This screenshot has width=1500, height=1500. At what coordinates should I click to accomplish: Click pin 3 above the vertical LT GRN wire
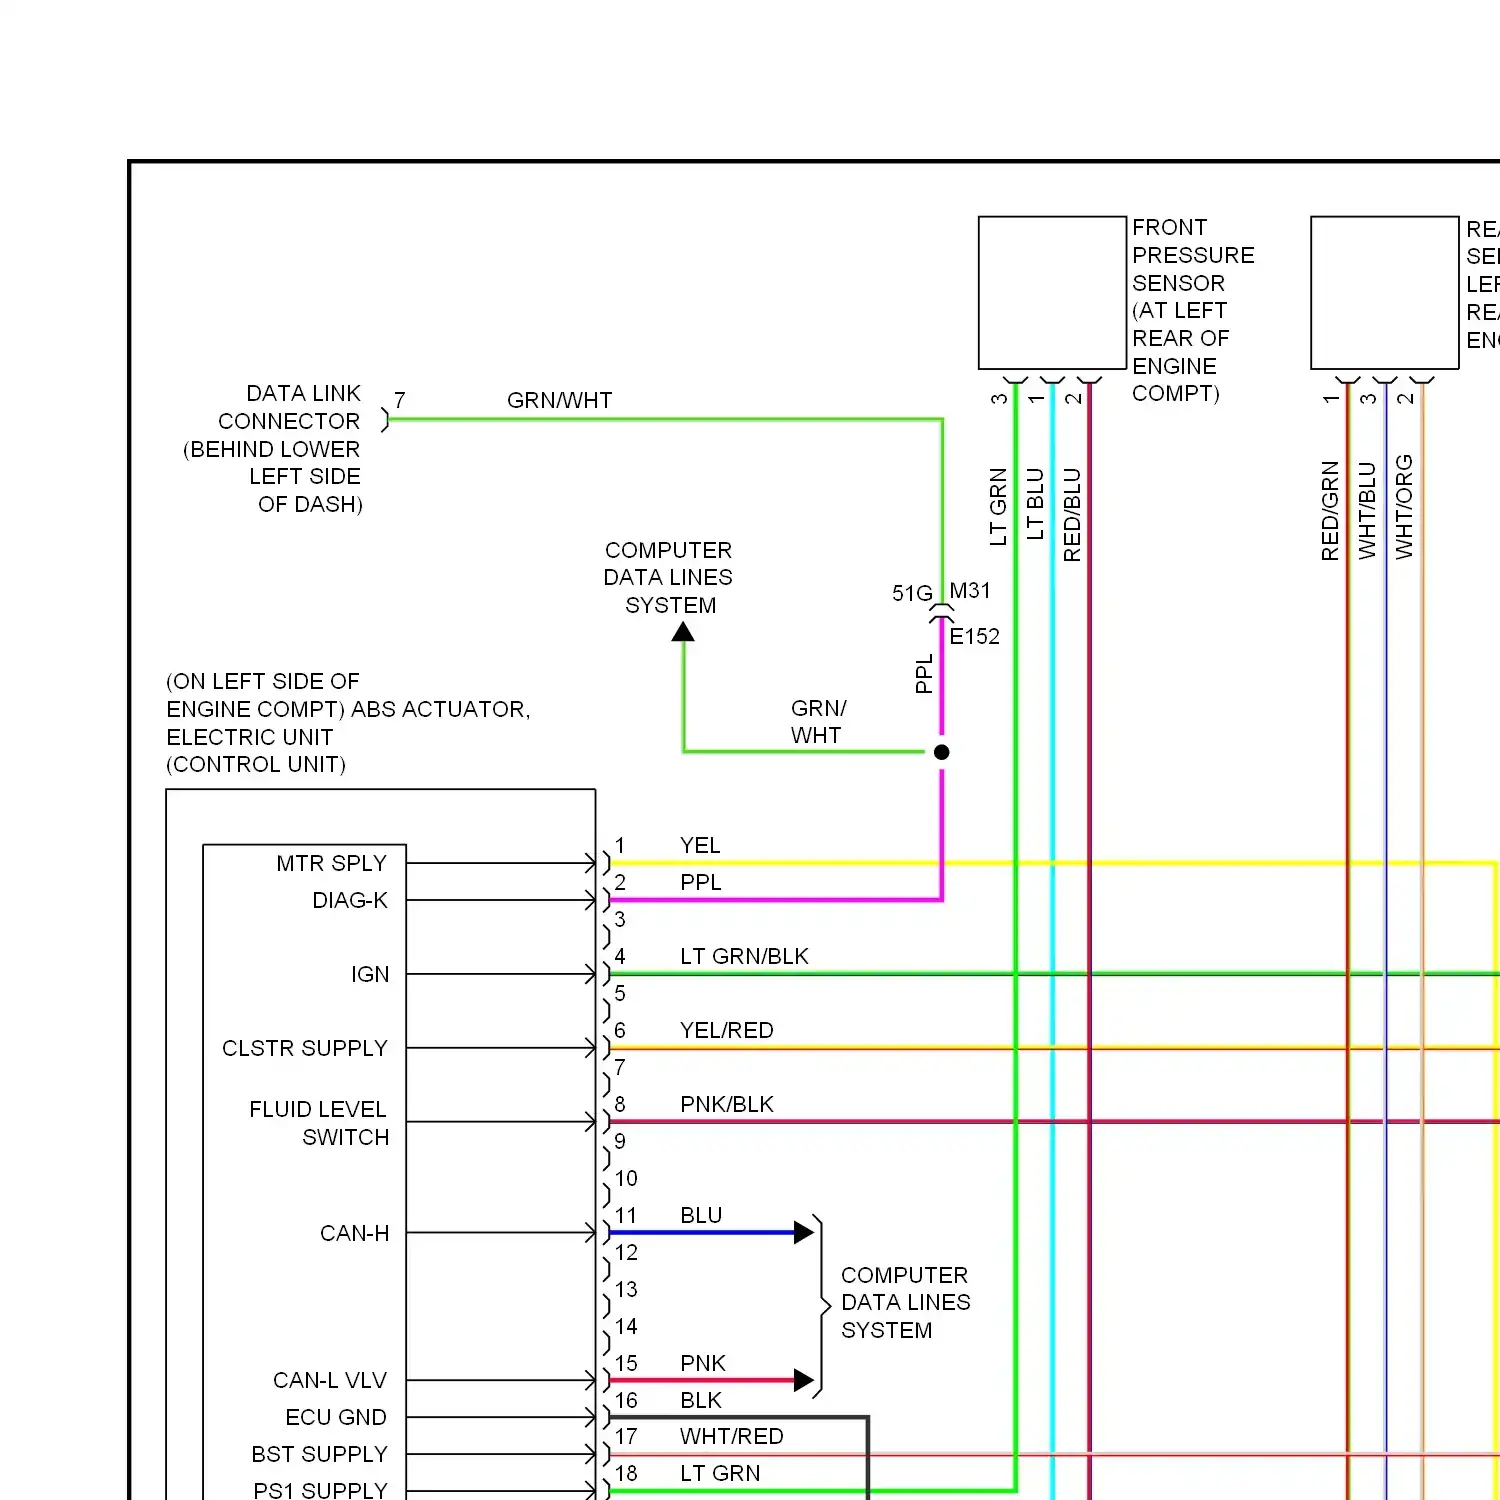pos(998,399)
